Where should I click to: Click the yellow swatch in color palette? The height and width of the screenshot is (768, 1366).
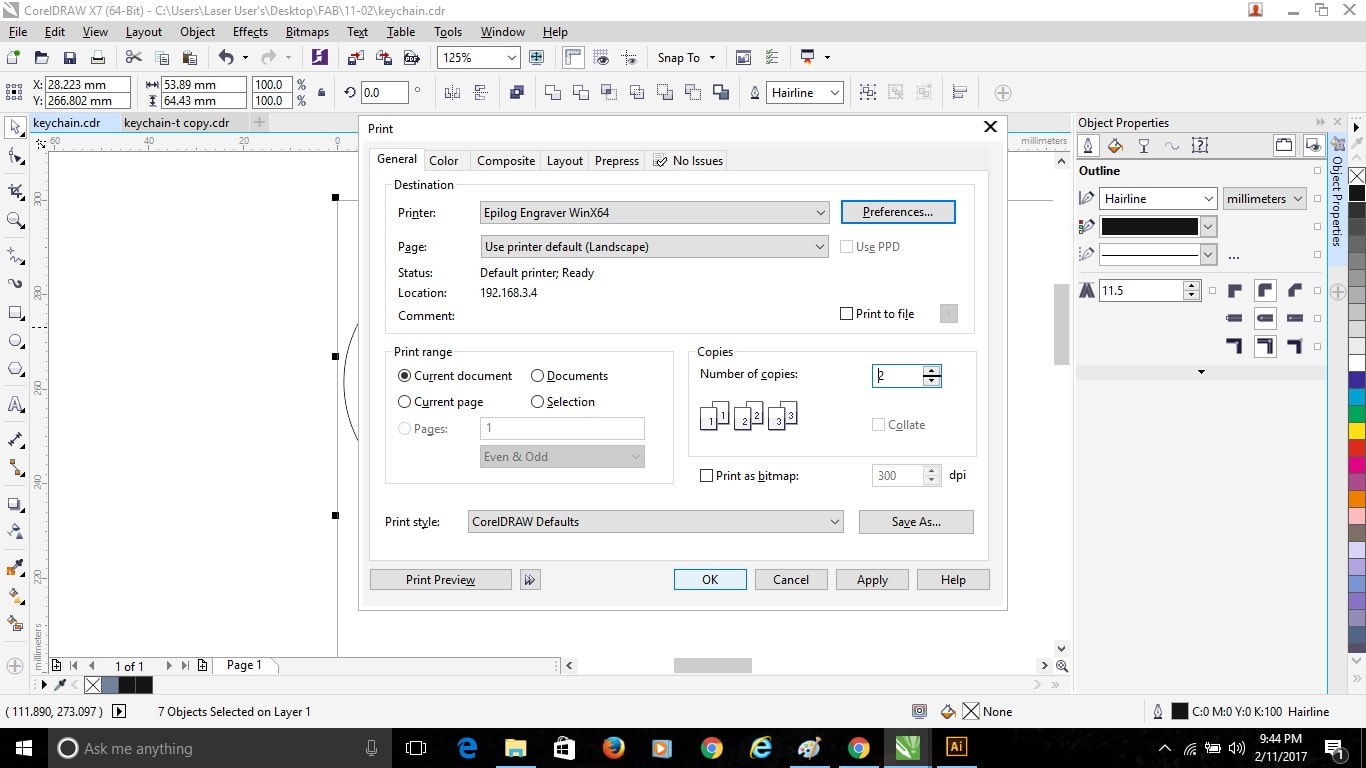1357,431
